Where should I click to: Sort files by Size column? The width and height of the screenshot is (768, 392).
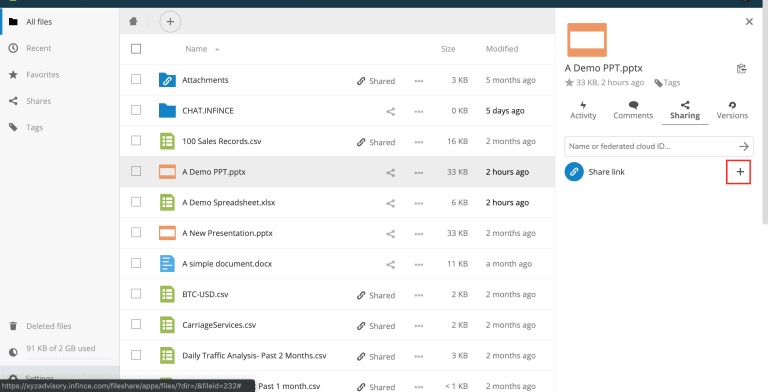[x=448, y=49]
